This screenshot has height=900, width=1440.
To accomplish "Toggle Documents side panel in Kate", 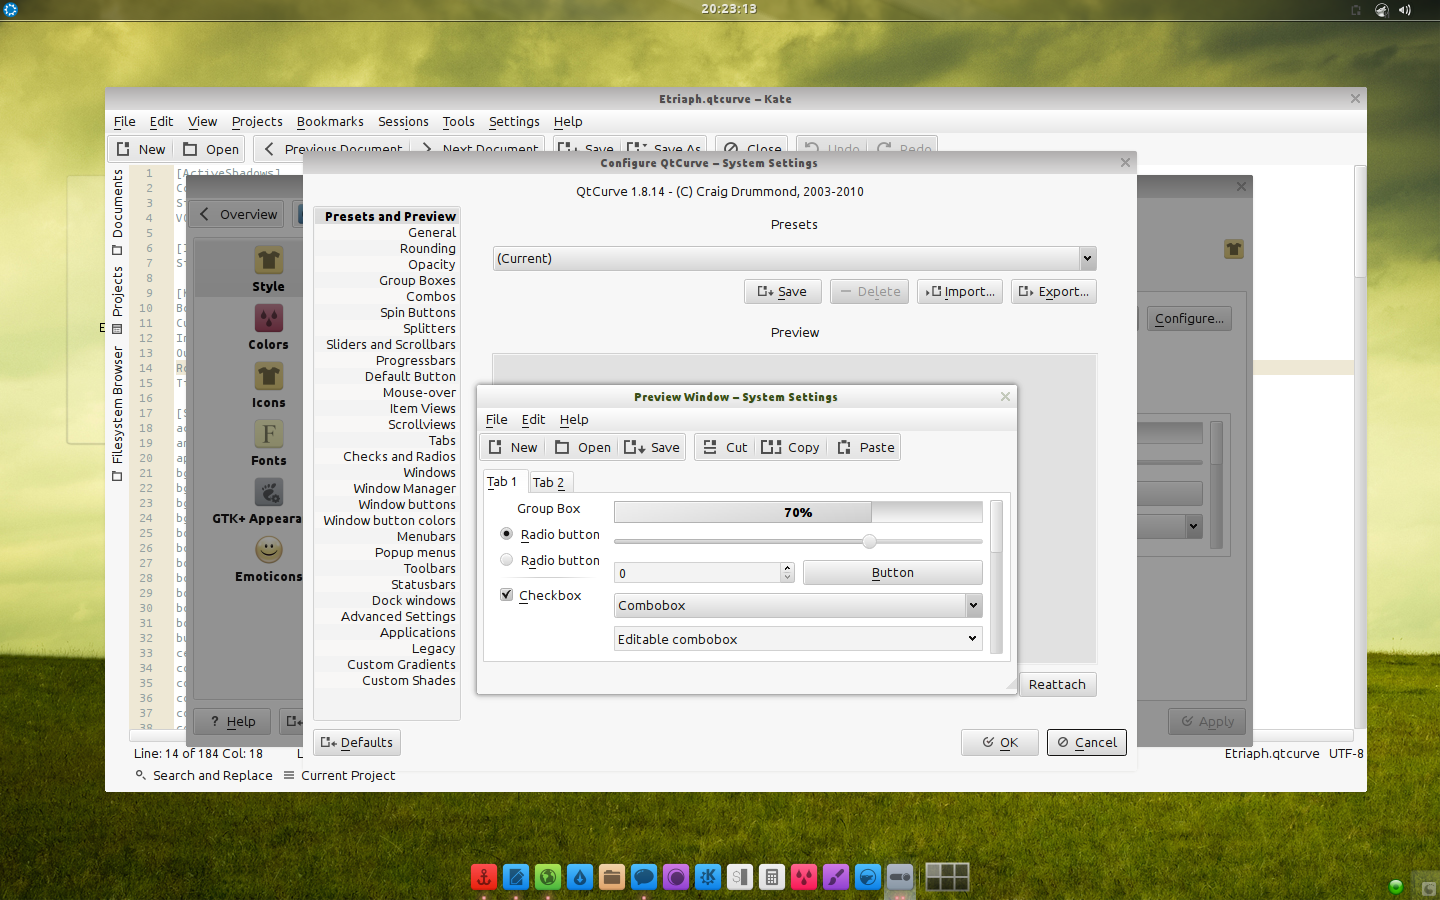I will [117, 212].
